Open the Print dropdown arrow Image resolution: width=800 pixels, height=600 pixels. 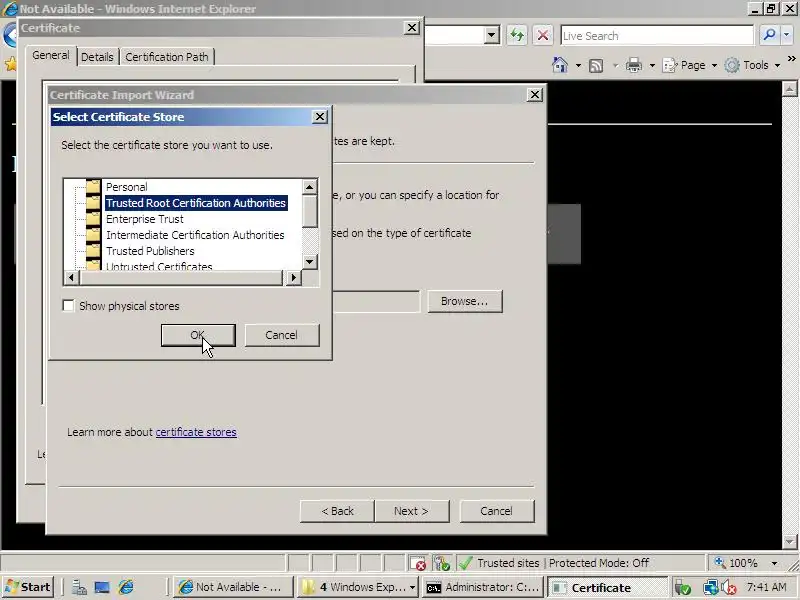(x=652, y=65)
